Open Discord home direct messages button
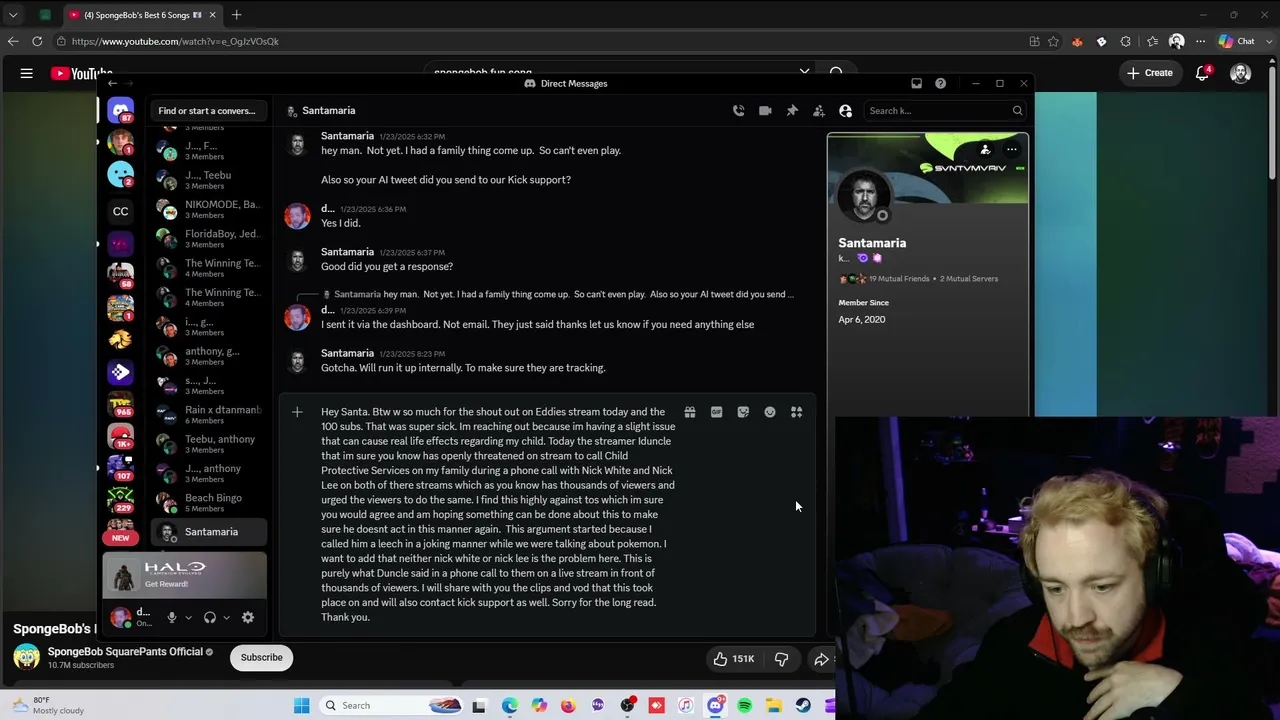Viewport: 1280px width, 720px height. [x=120, y=110]
